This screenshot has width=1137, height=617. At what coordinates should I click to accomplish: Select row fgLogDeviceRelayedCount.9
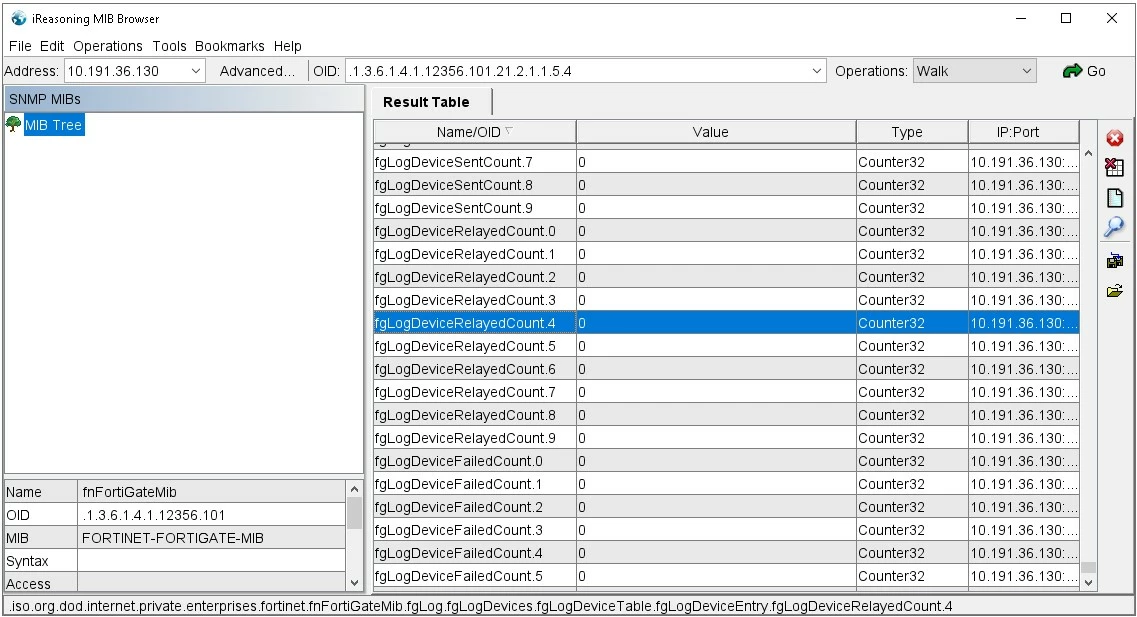point(726,438)
